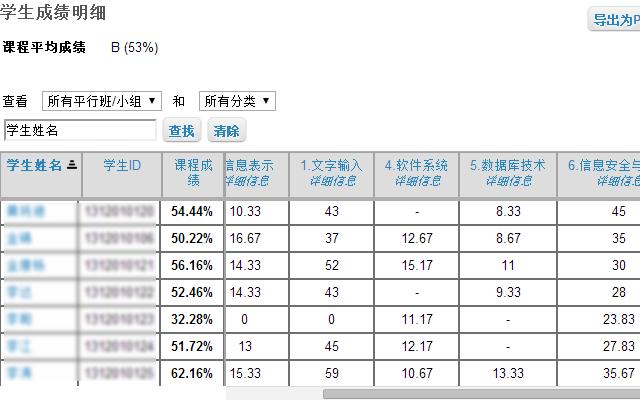Click the 清除 button
Screen dimensions: 640x400
click(227, 130)
